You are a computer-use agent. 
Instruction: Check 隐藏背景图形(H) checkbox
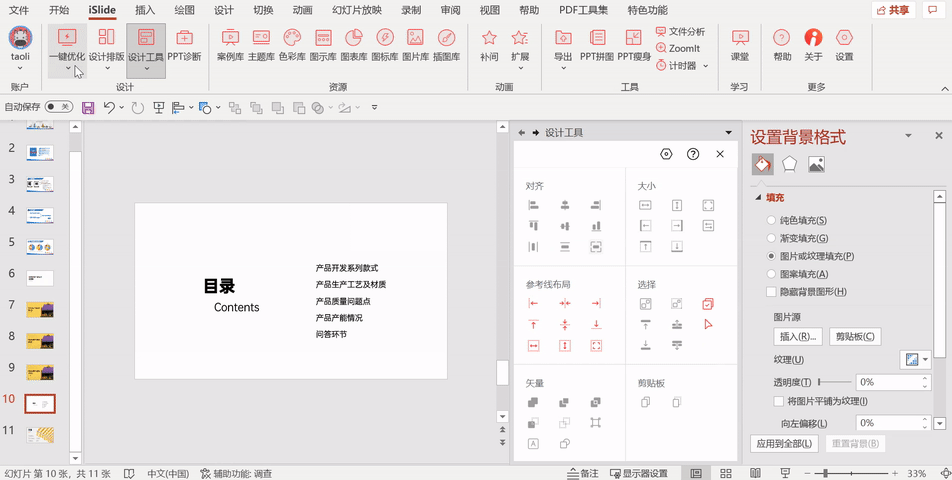coord(772,292)
